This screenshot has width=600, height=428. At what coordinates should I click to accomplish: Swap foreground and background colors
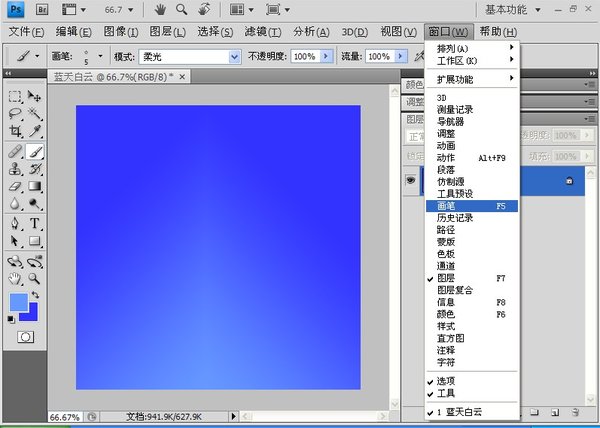coord(35,295)
